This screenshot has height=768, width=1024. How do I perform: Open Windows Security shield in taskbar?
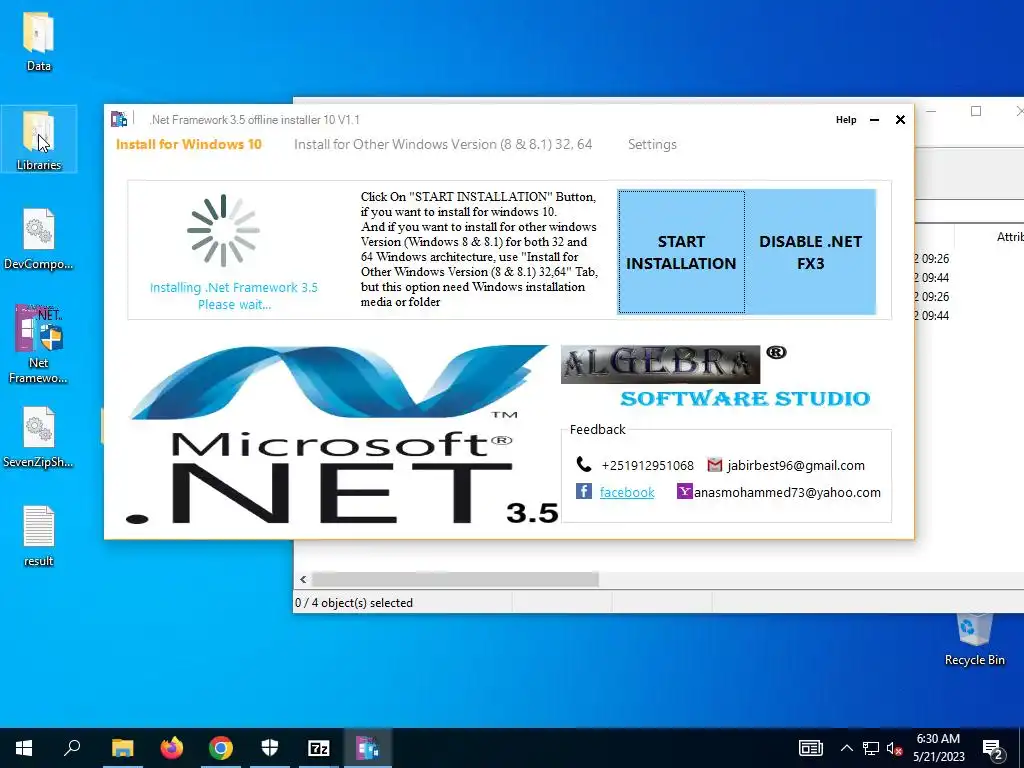[x=270, y=748]
